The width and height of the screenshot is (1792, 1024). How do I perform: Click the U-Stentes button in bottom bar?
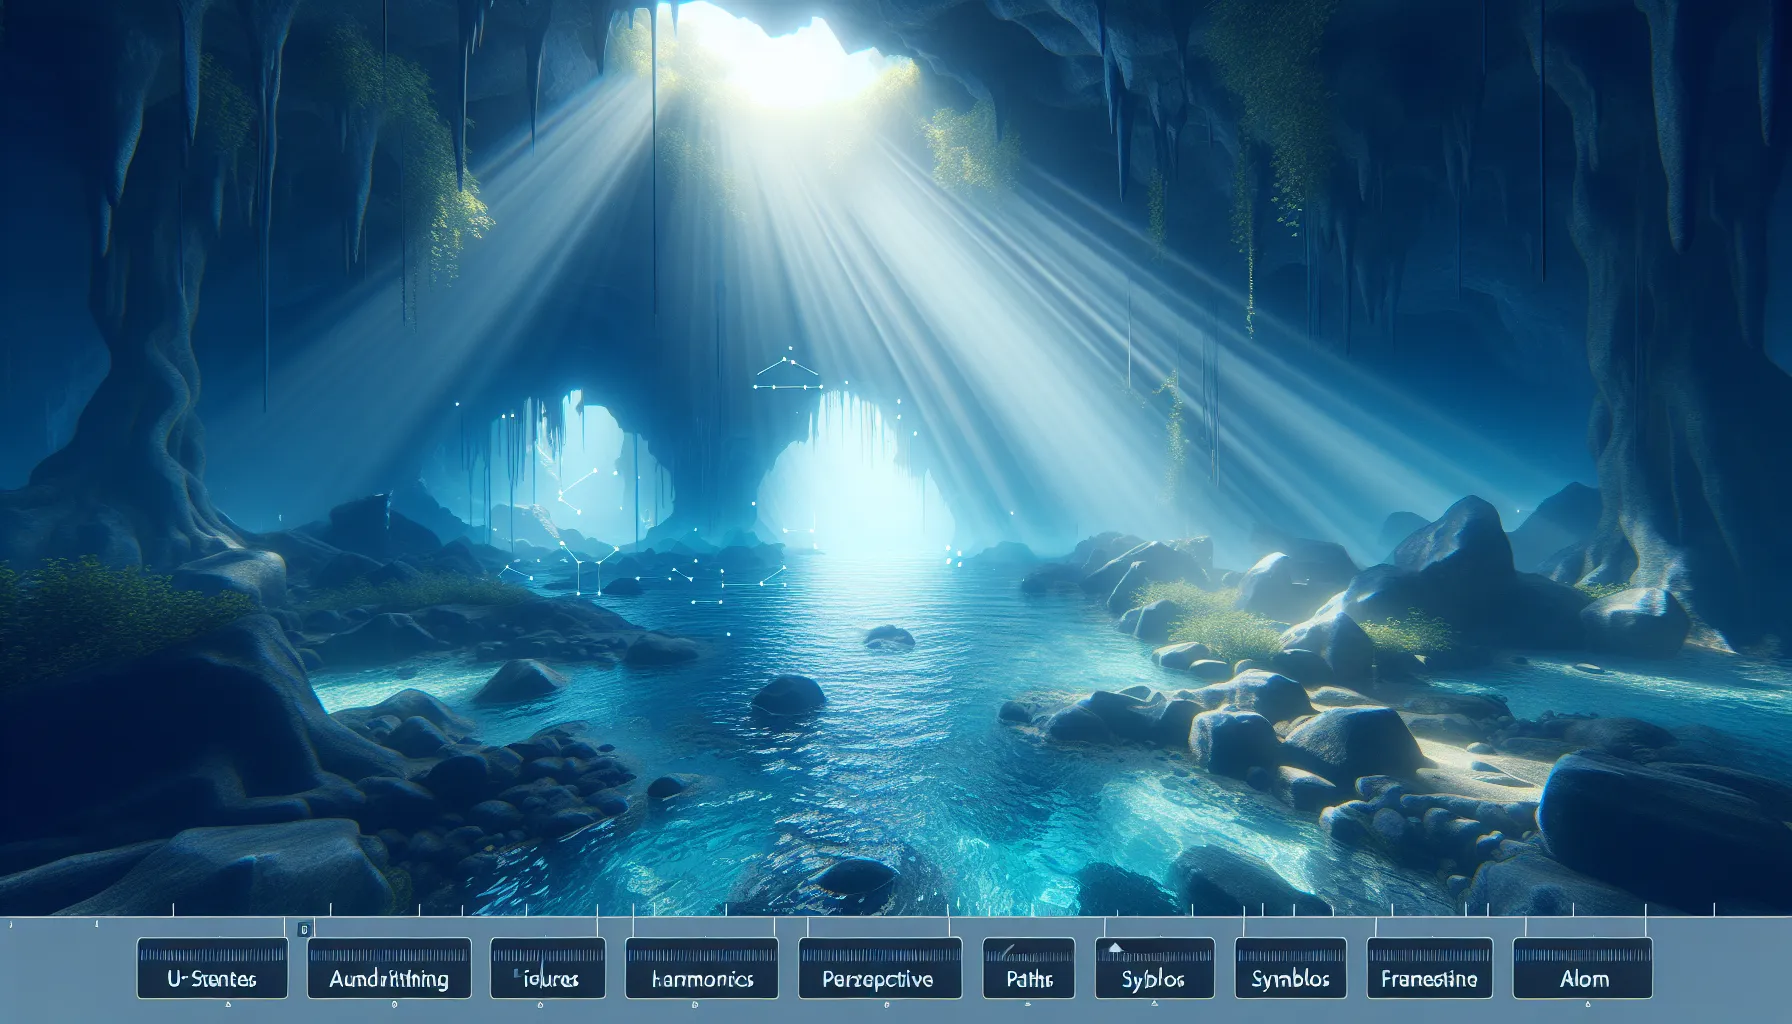coord(212,968)
